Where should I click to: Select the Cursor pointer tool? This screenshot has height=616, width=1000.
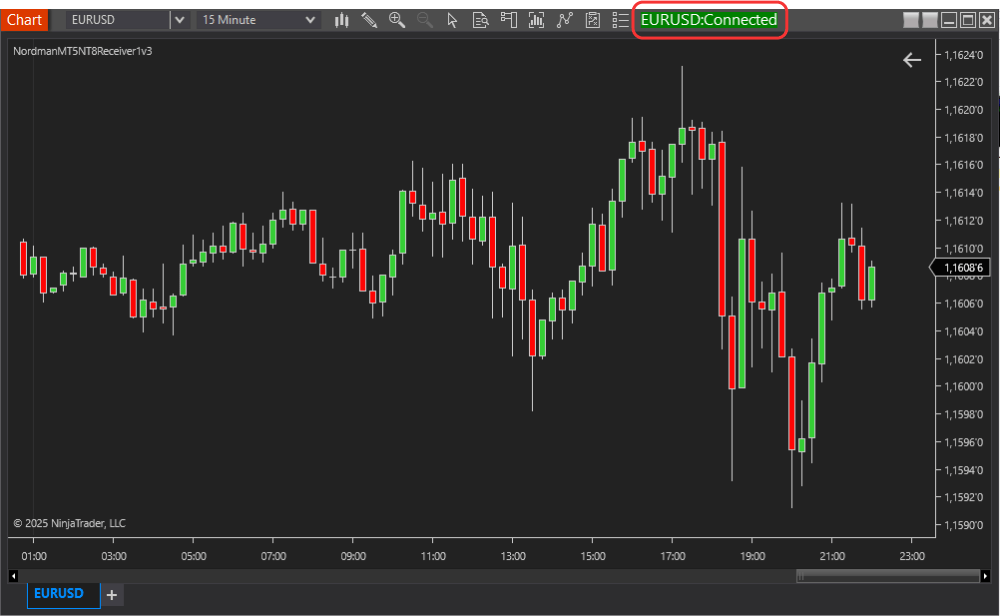tap(451, 19)
